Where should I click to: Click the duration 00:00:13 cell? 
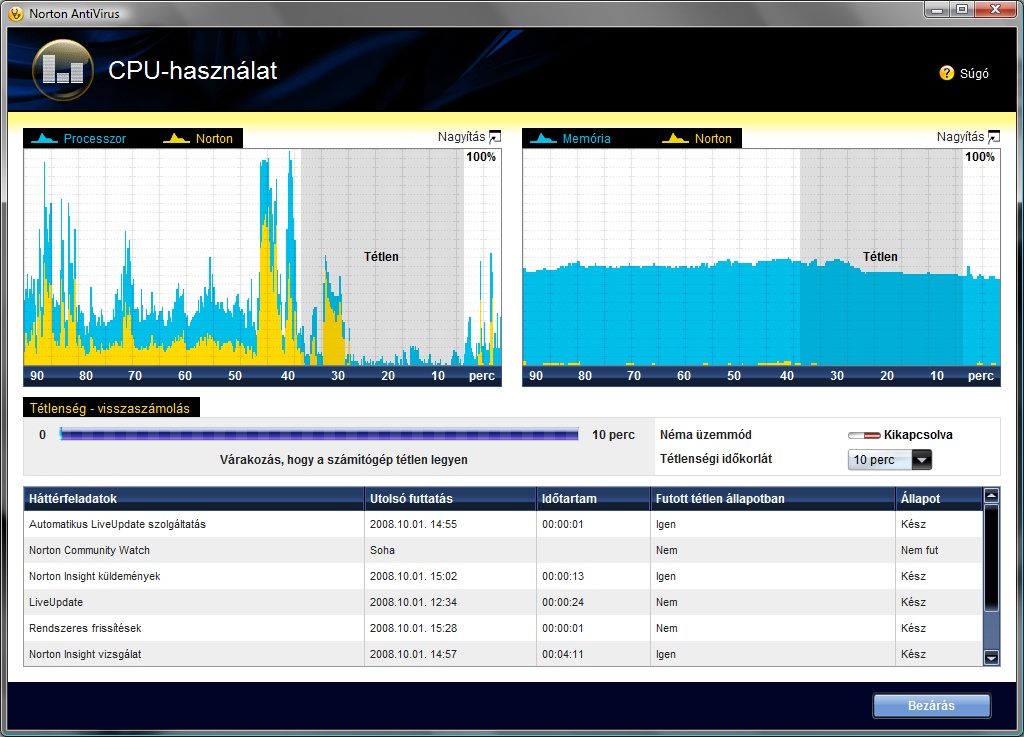click(563, 576)
